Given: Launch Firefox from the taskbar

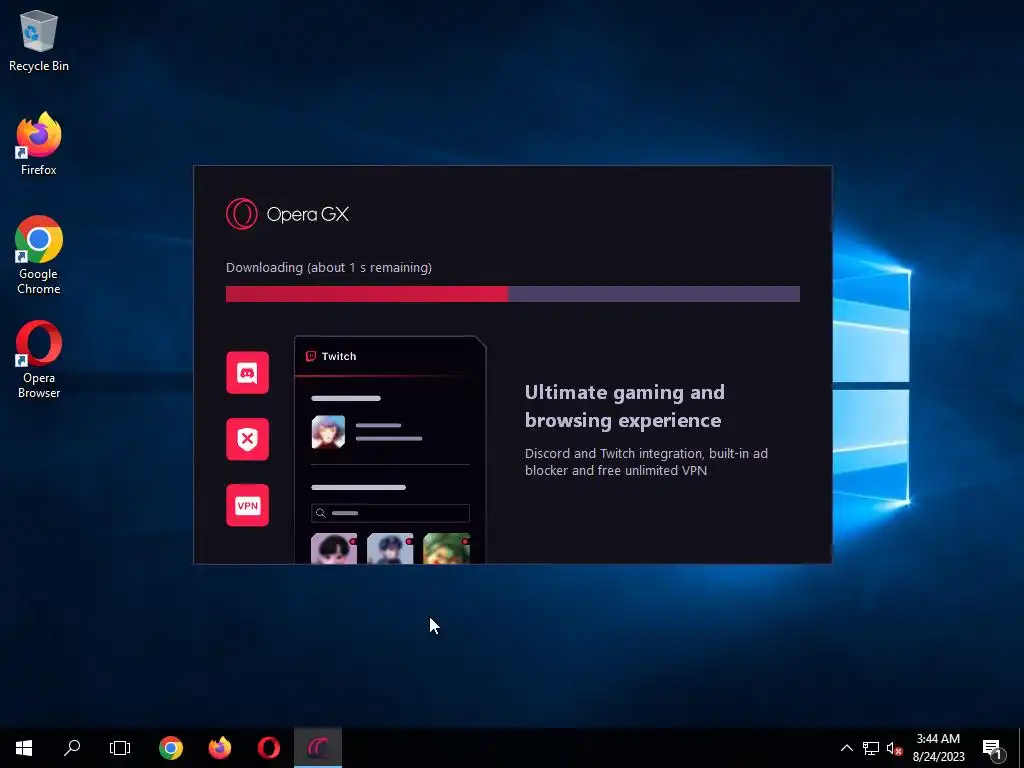Looking at the screenshot, I should 220,748.
